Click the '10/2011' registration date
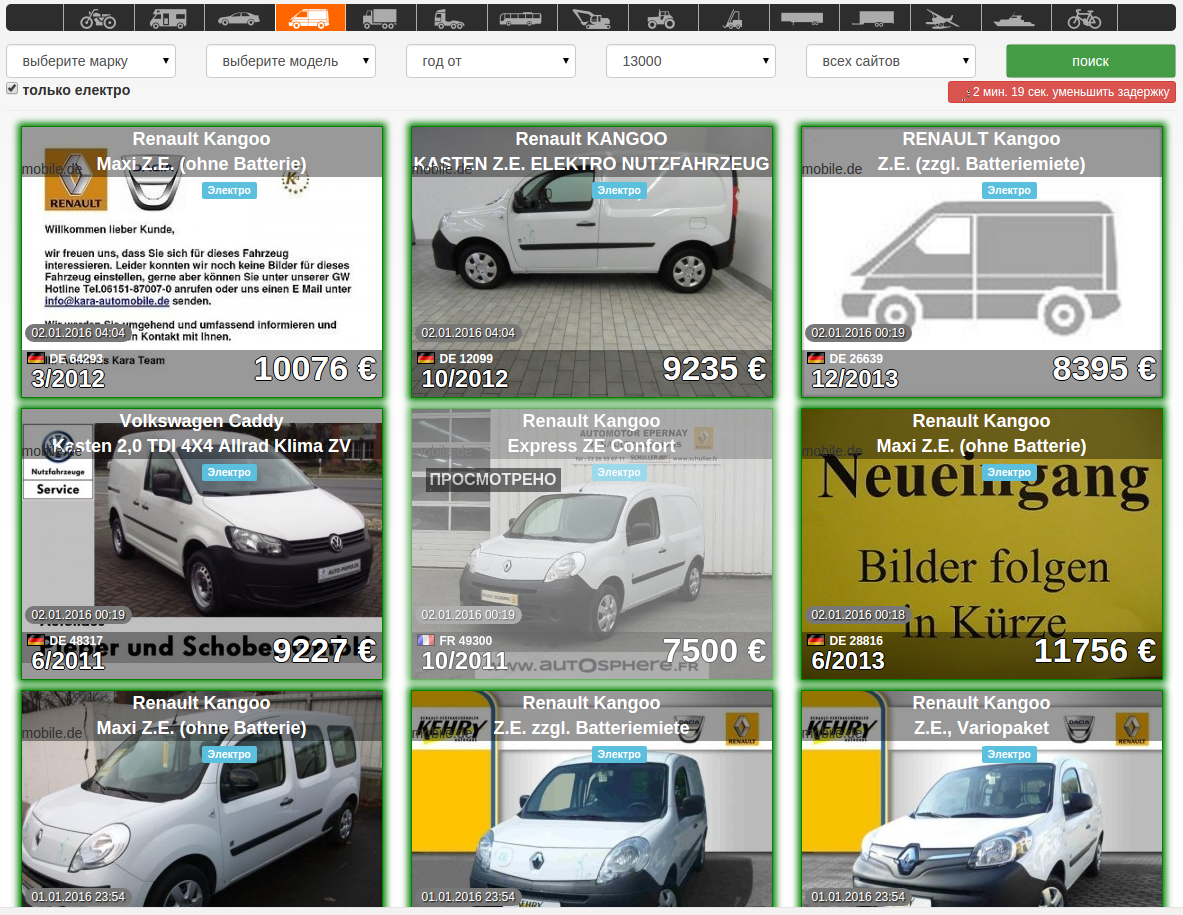 [465, 661]
